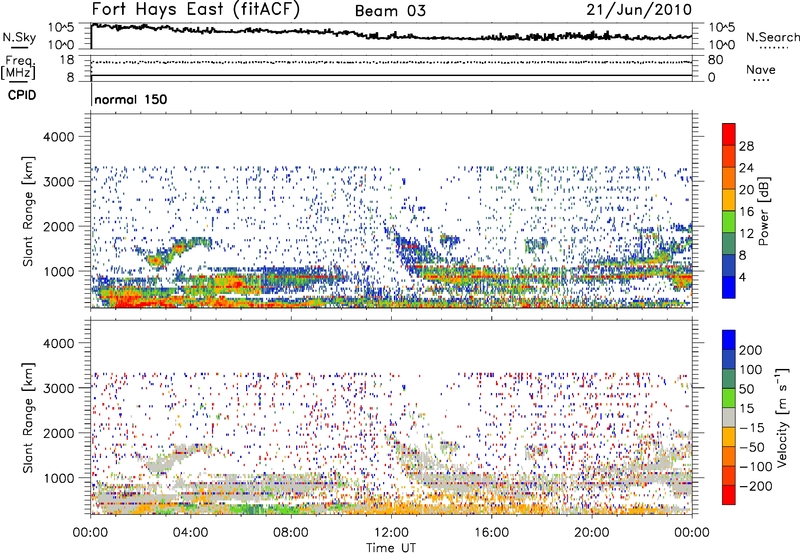Click the '3000' tick on velocity panel axis
The width and height of the screenshot is (800, 554).
[x=58, y=388]
